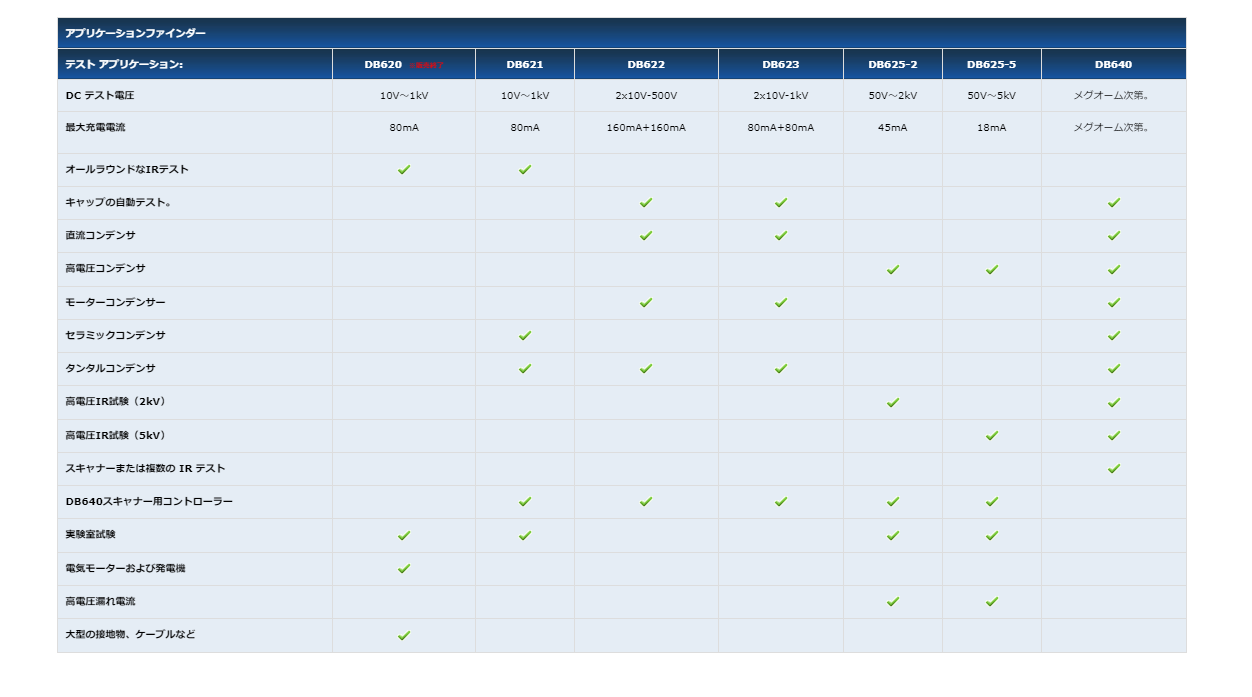The image size is (1252, 697).
Task: Click DB625-5 checkmark in 高電圧漏れ電流 row
Action: click(992, 602)
